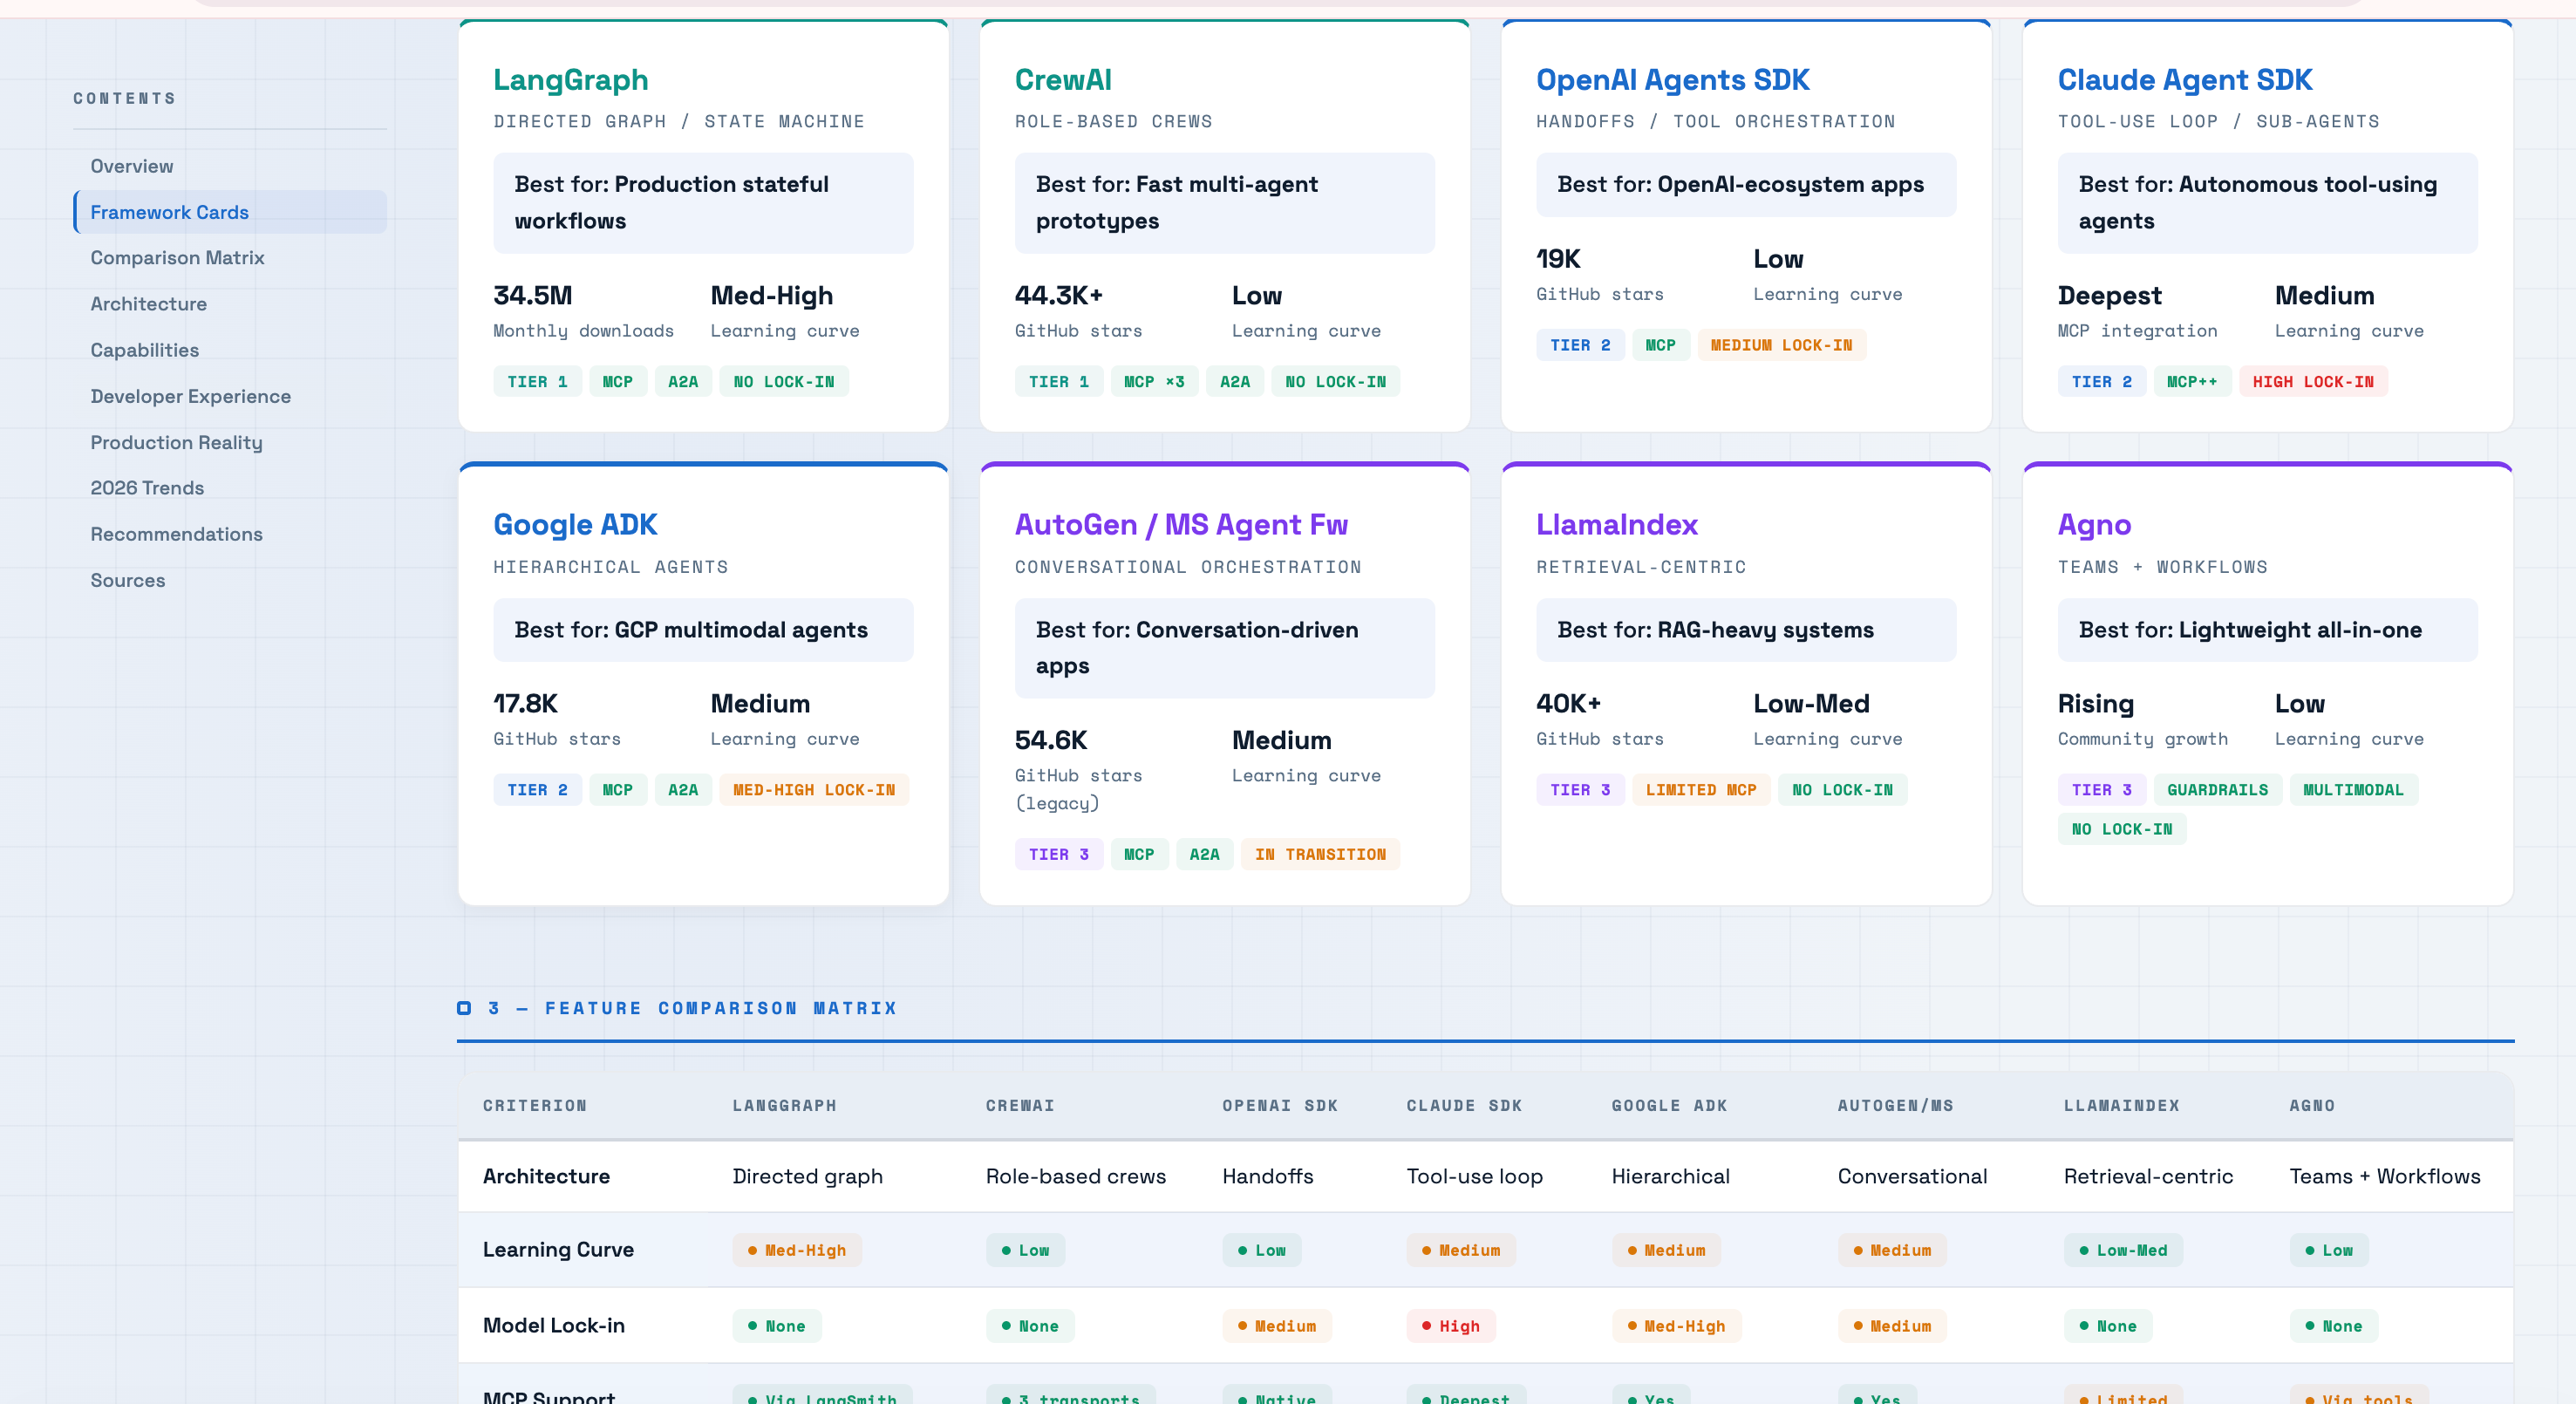
Task: Click the AUTOGEN/MS column header
Action: 1894,1105
